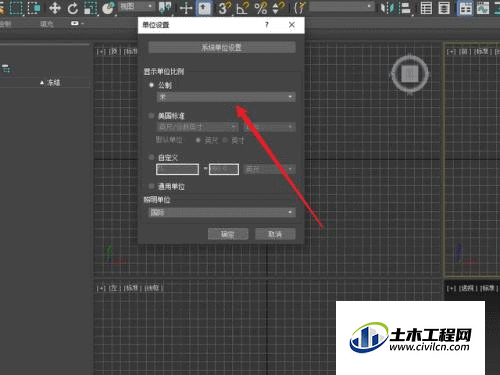Screen dimensions: 500x375
Task: Click the custom unit value input field
Action: [224, 169]
